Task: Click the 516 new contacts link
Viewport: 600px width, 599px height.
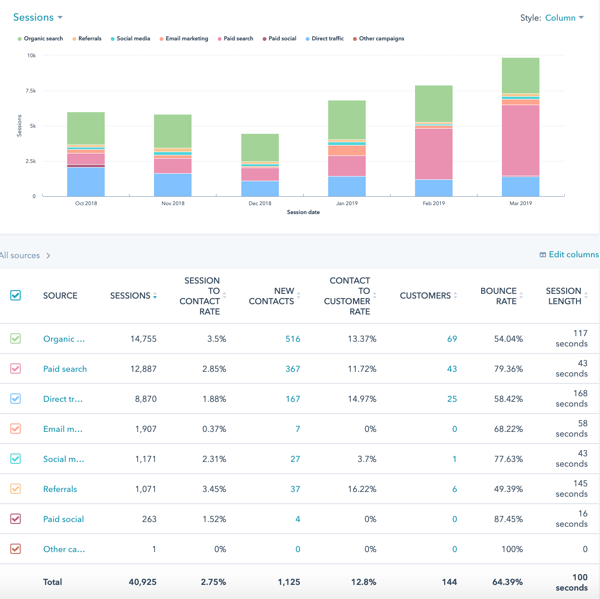Action: (x=292, y=339)
